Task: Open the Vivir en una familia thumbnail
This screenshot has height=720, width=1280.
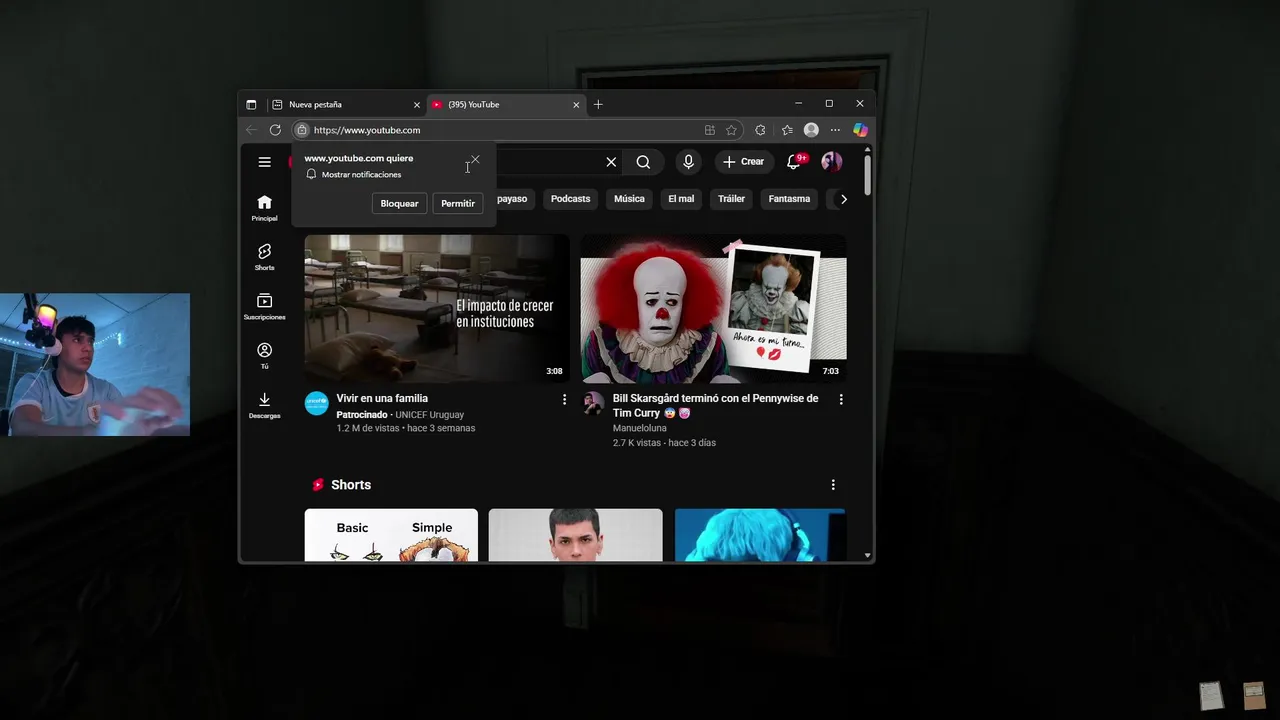Action: point(437,308)
